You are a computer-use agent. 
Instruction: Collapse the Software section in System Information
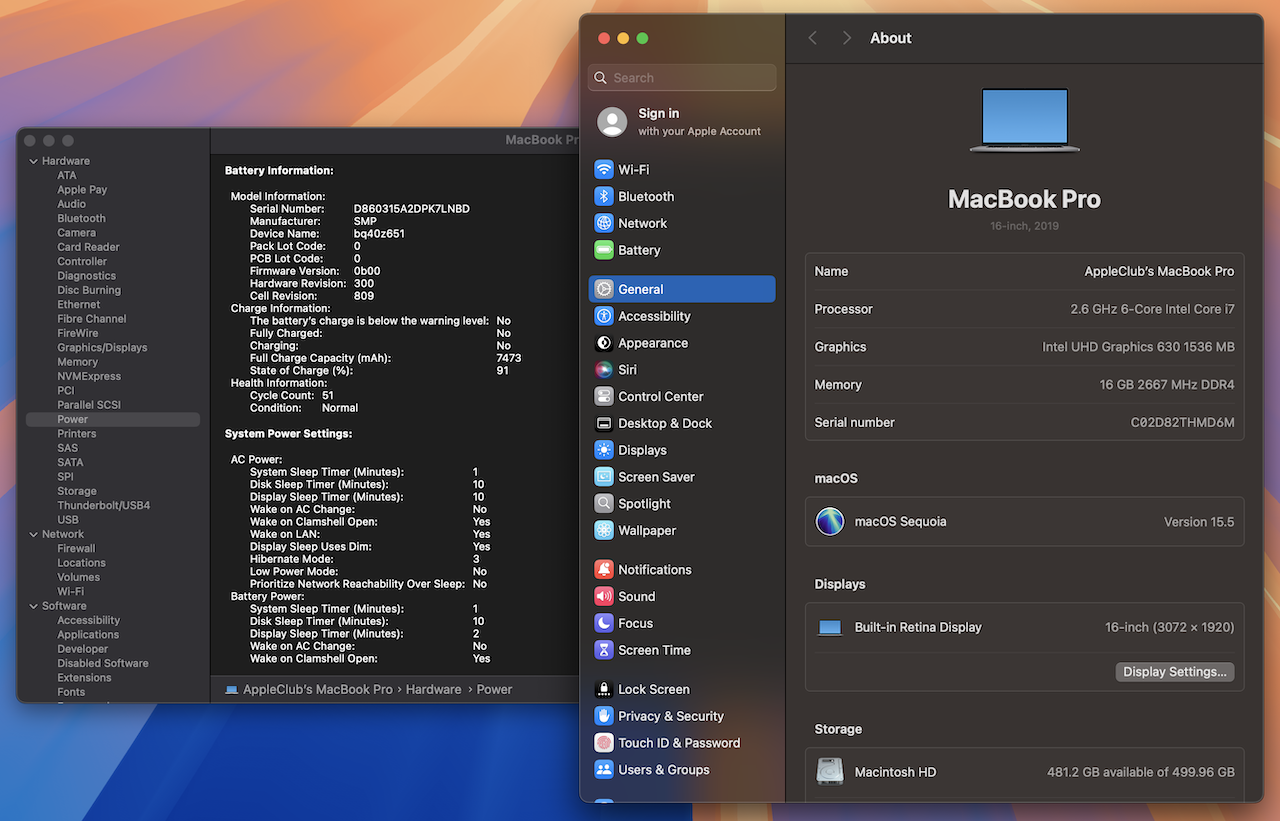click(x=33, y=606)
